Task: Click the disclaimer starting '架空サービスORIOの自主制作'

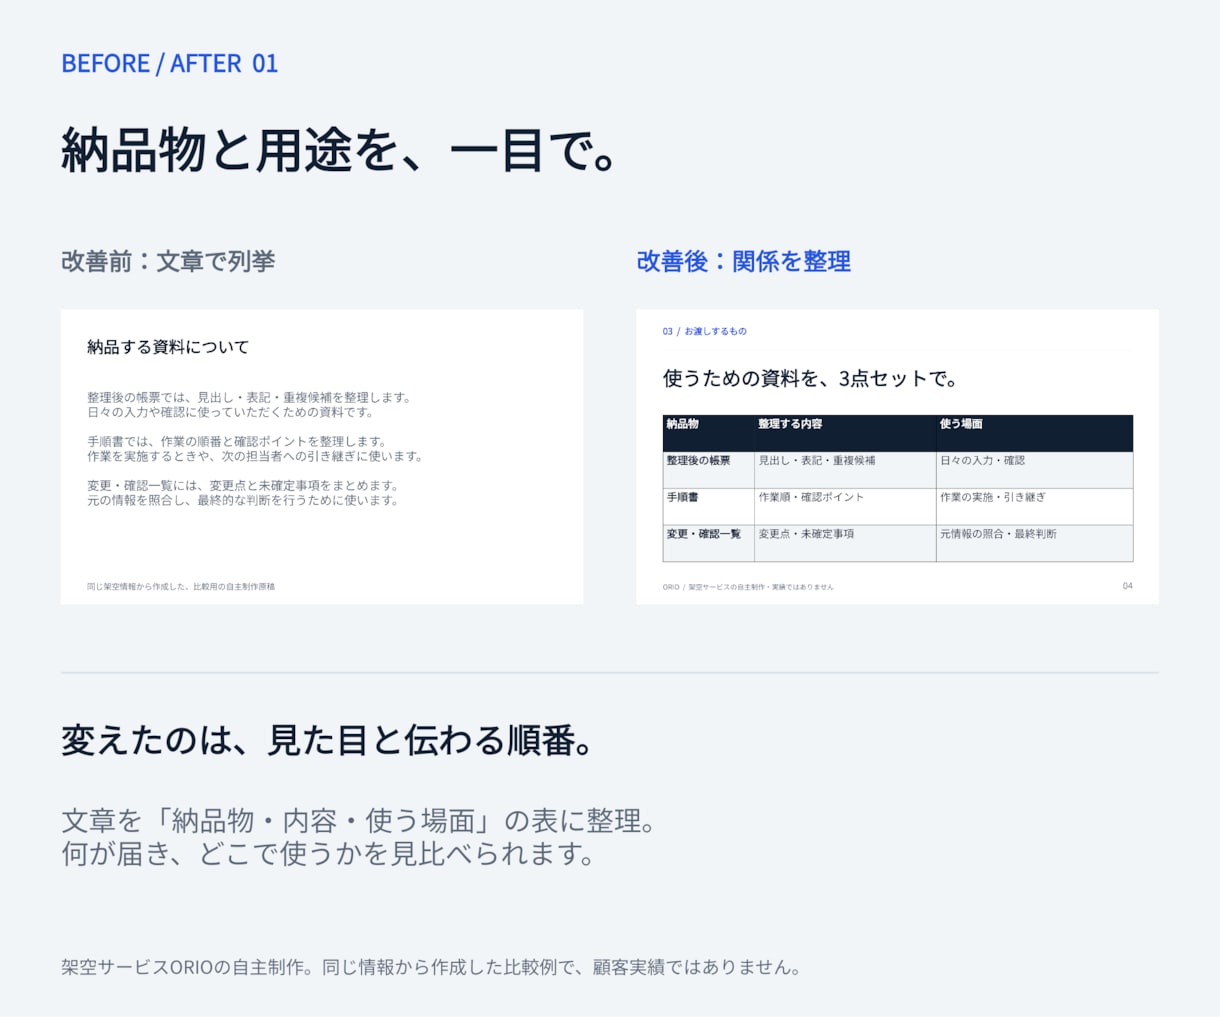Action: pyautogui.click(x=431, y=967)
